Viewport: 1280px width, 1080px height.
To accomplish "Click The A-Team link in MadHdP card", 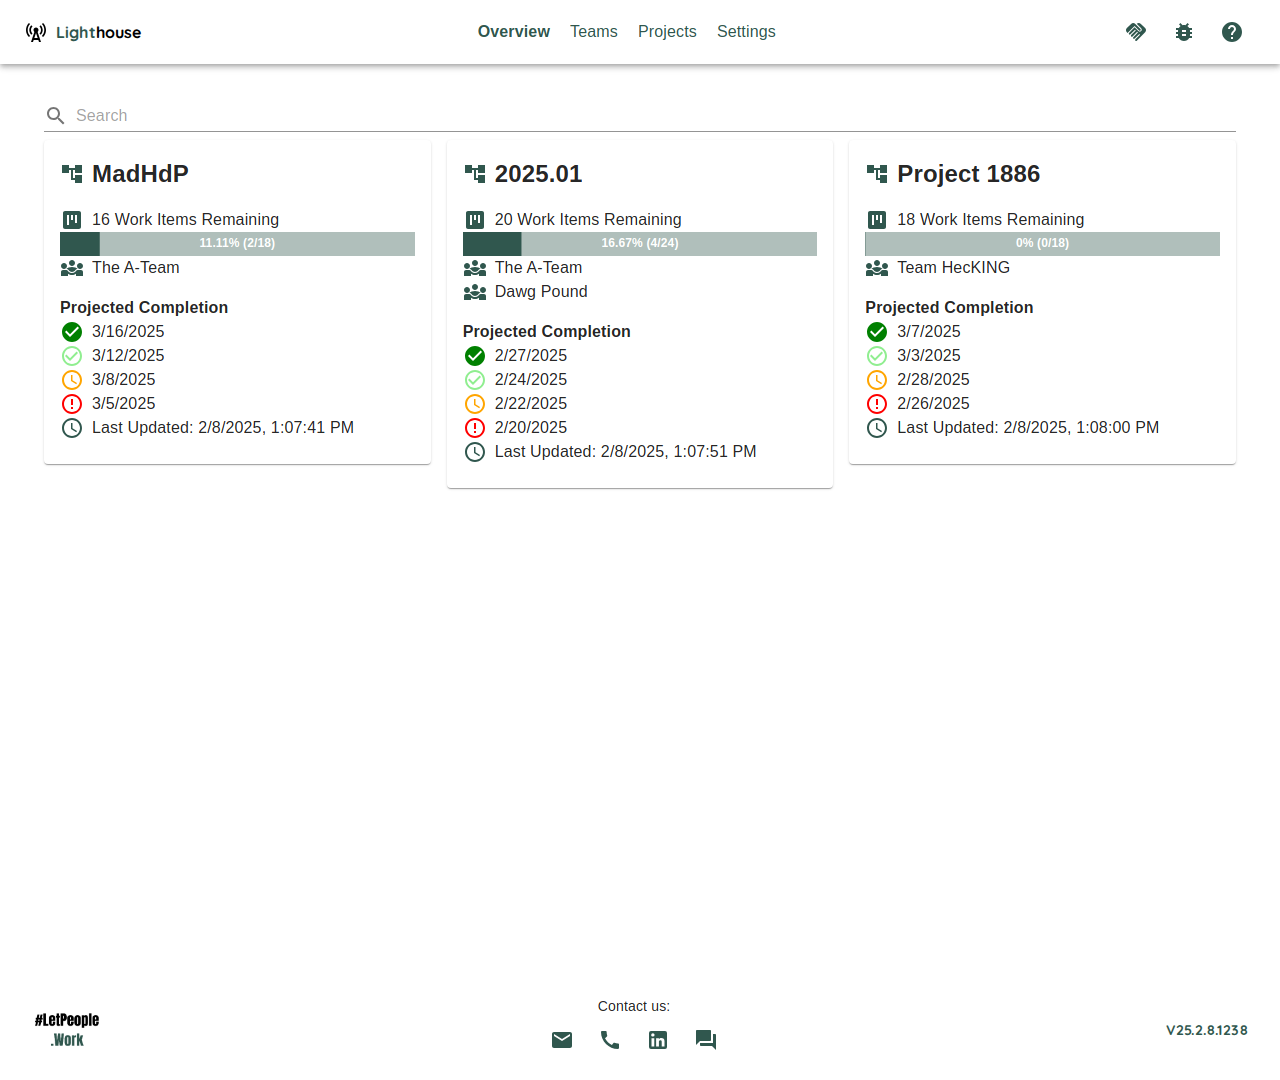I will (136, 268).
